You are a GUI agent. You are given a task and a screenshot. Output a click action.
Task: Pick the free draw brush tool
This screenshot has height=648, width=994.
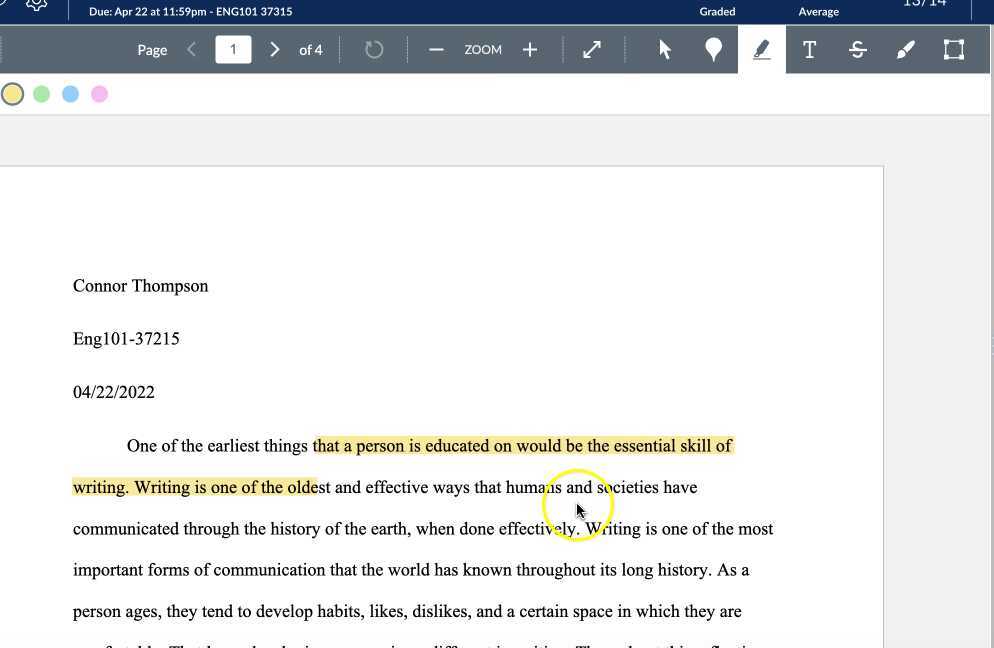(x=905, y=49)
